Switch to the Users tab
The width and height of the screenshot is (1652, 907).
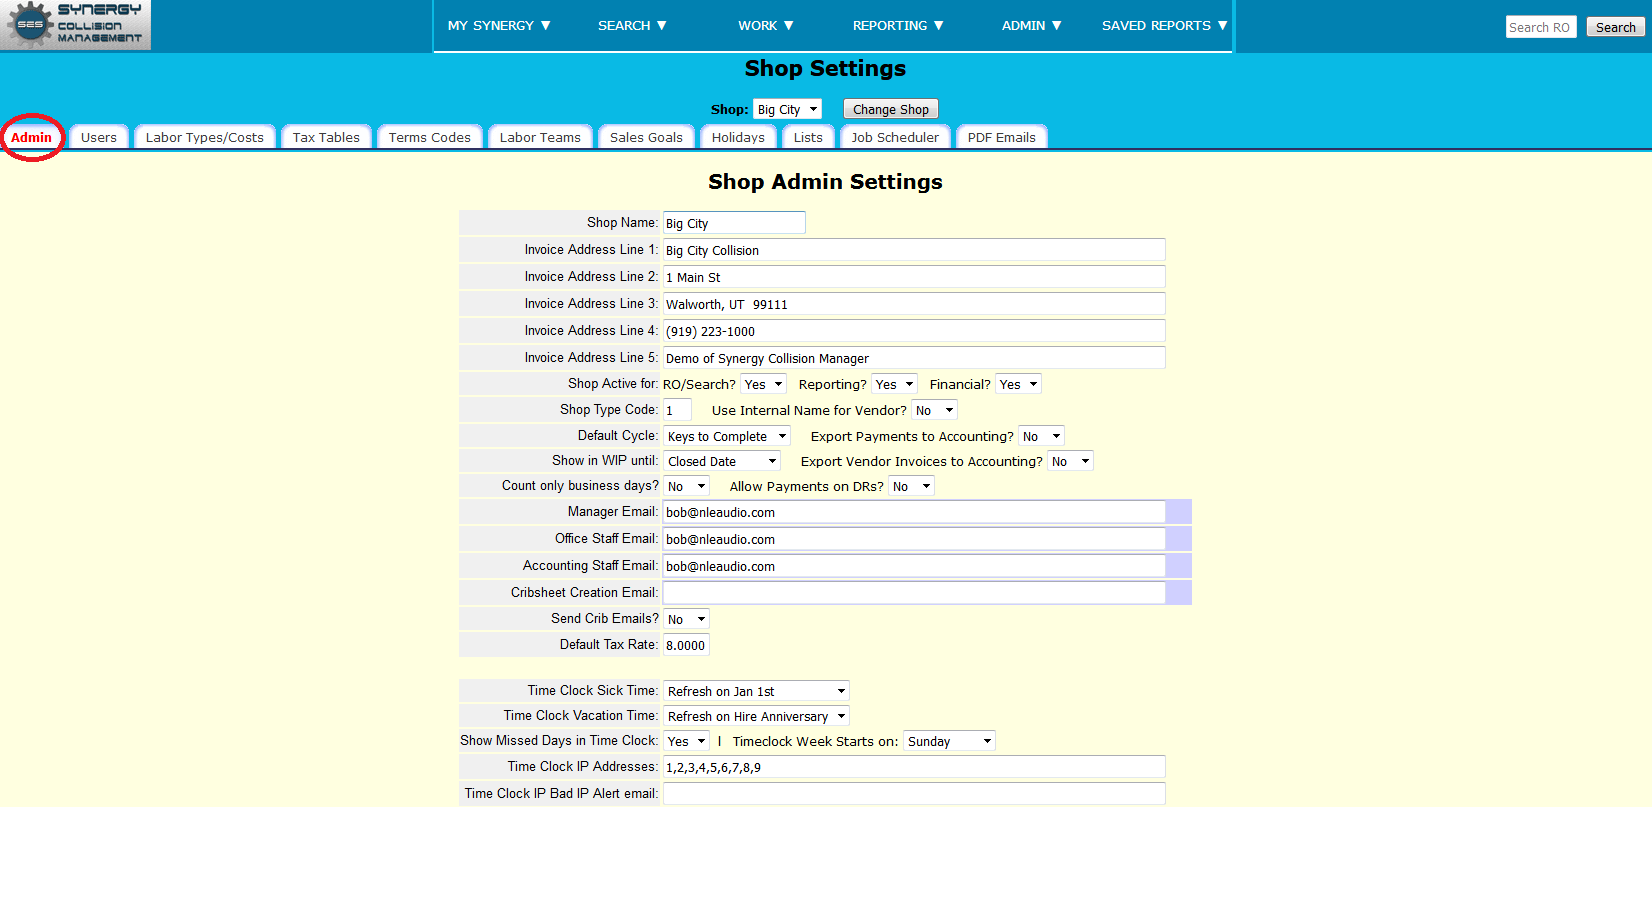(x=99, y=137)
